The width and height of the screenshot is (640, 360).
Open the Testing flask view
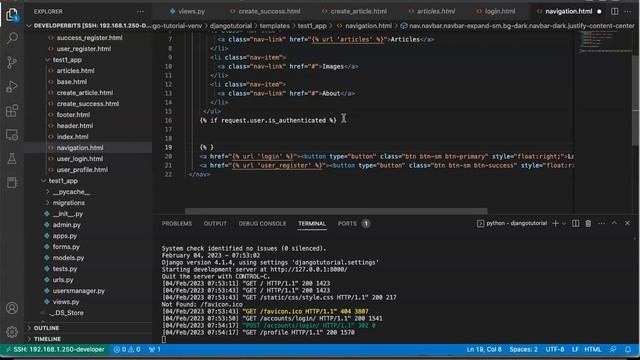(x=12, y=158)
